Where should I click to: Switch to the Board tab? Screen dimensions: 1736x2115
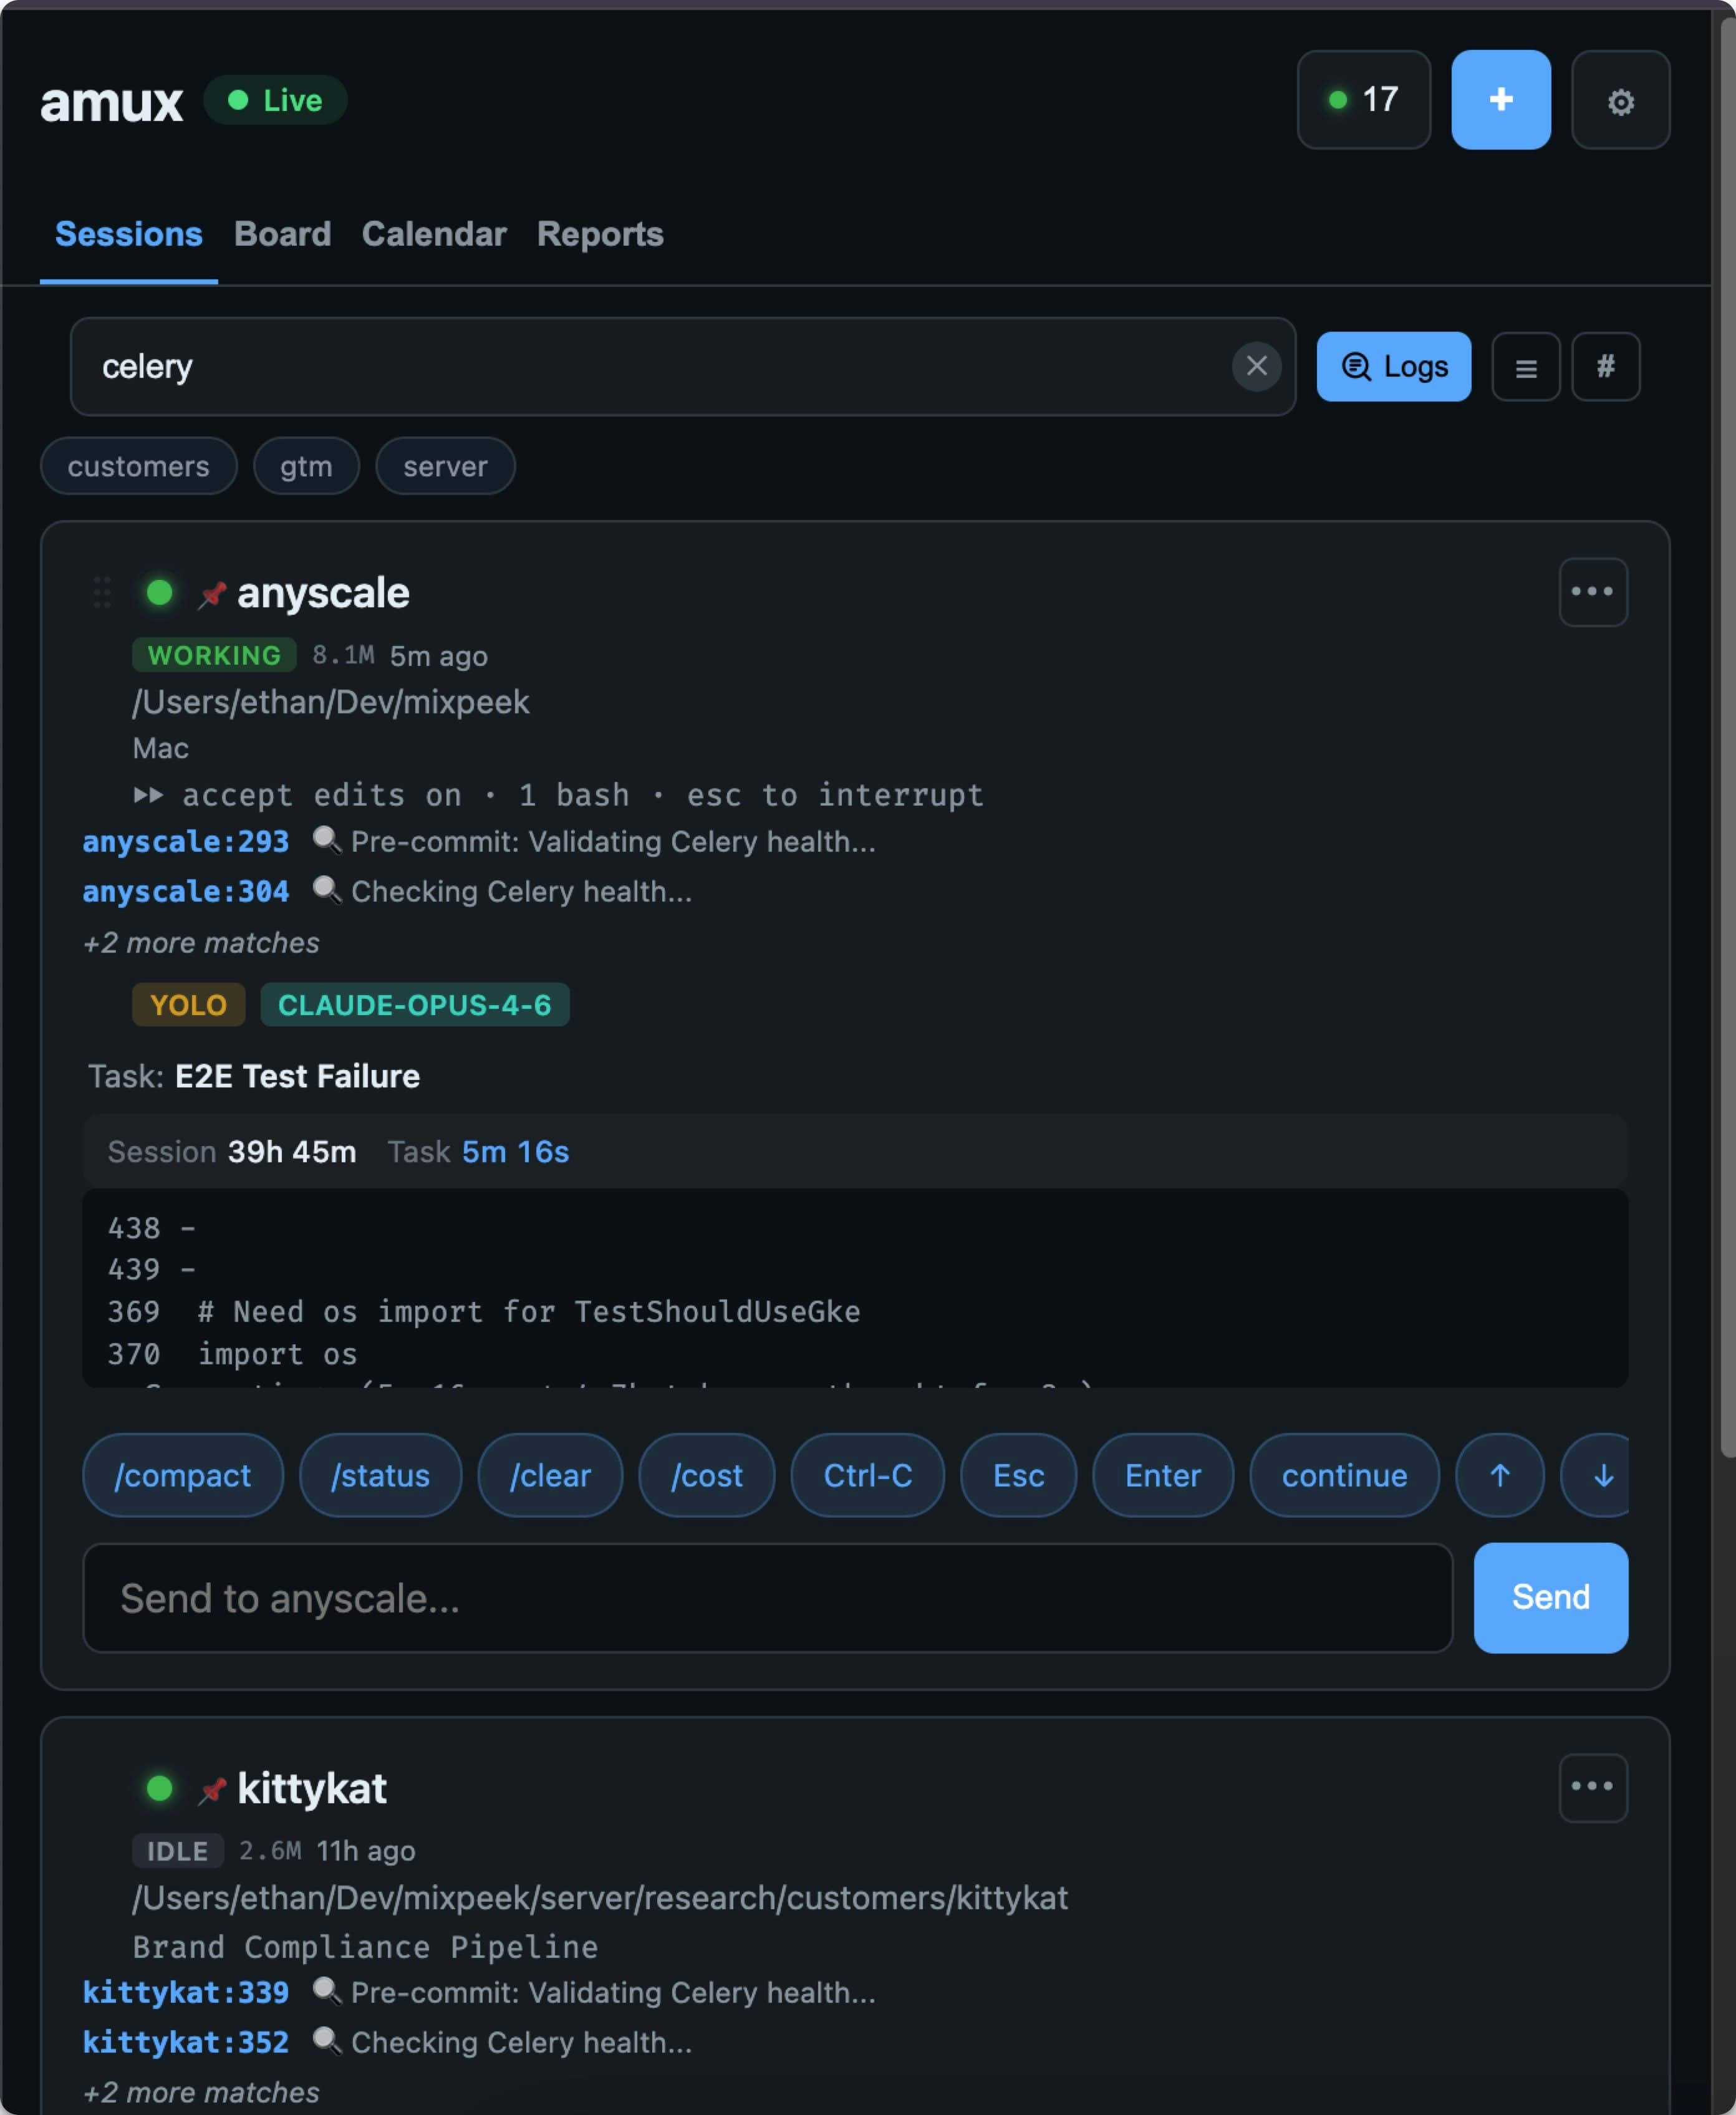(x=282, y=234)
